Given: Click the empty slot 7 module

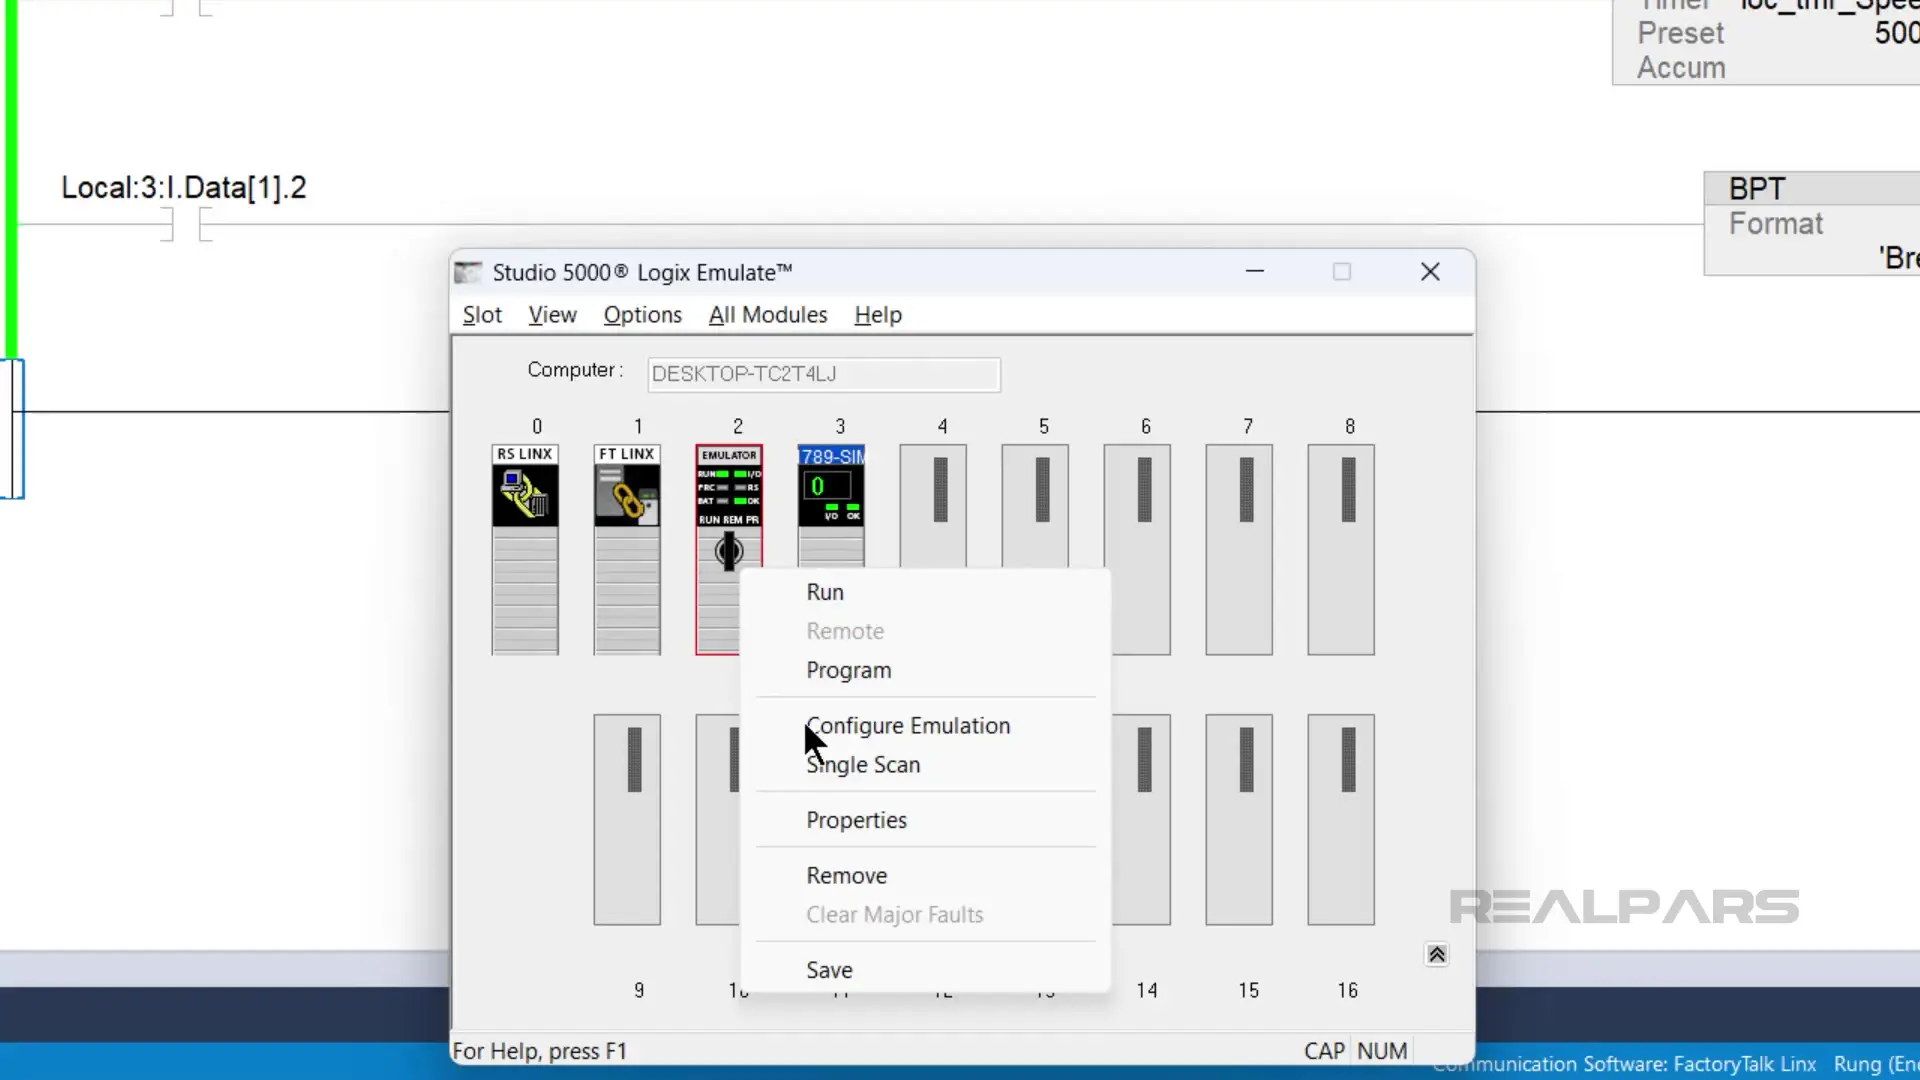Looking at the screenshot, I should click(1239, 549).
